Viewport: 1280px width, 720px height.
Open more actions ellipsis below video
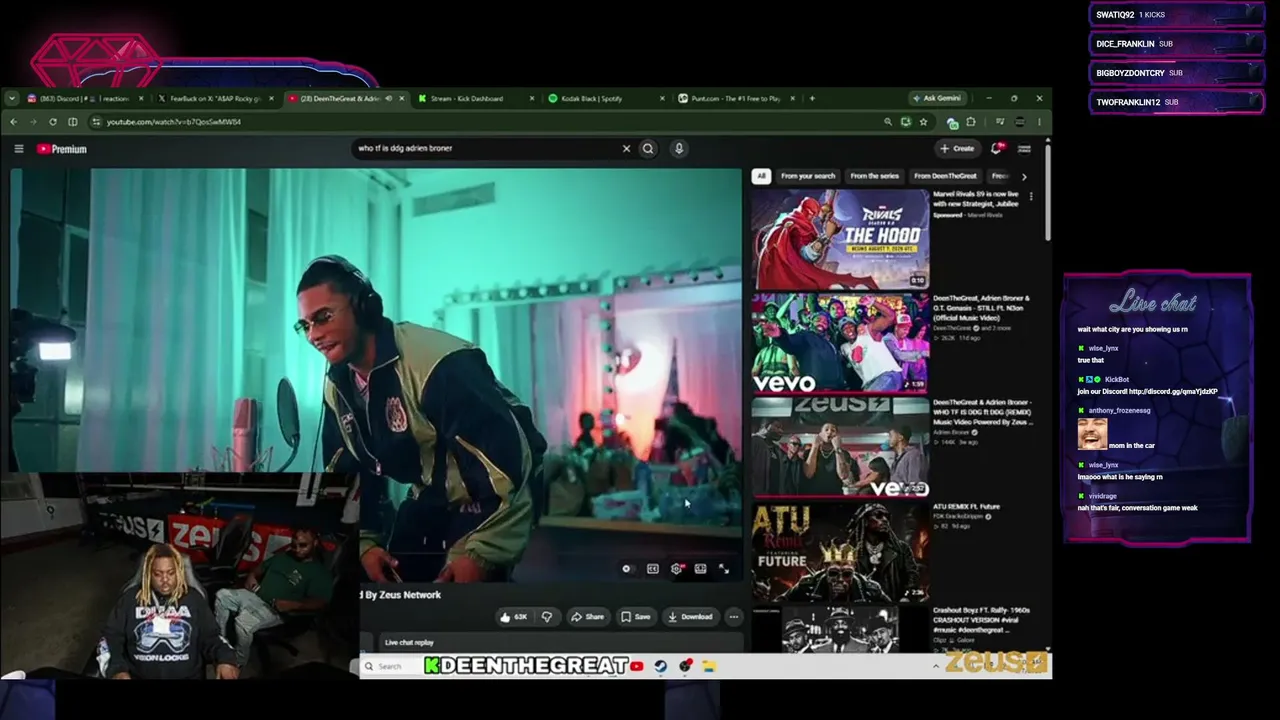734,617
